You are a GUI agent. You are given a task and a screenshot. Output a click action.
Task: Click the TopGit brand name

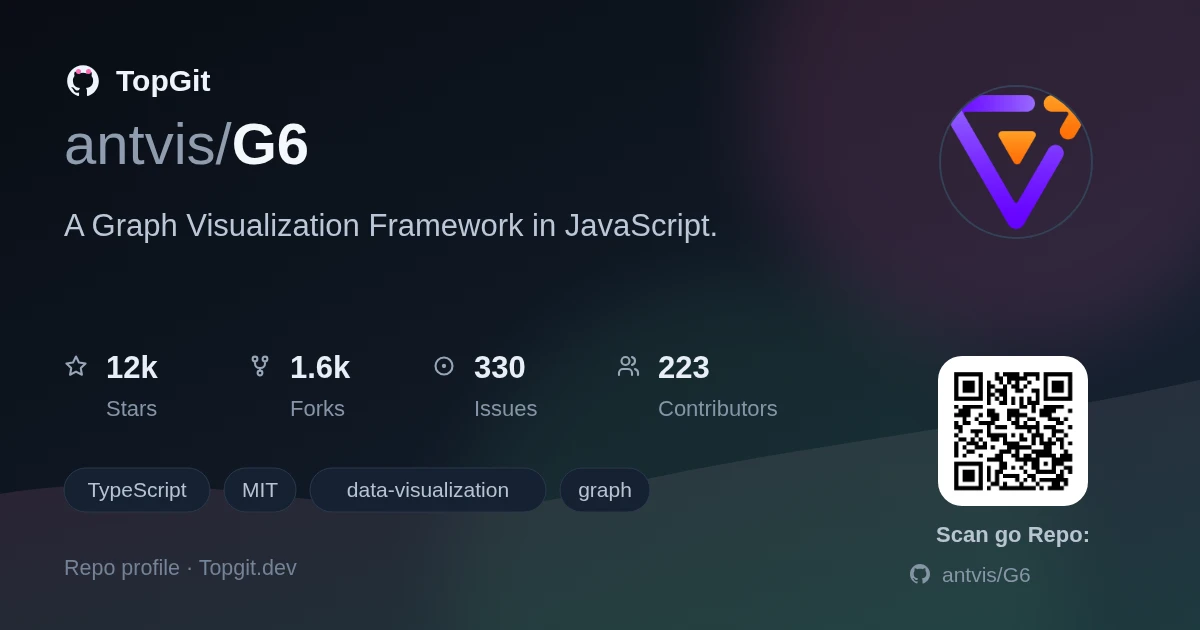coord(163,81)
